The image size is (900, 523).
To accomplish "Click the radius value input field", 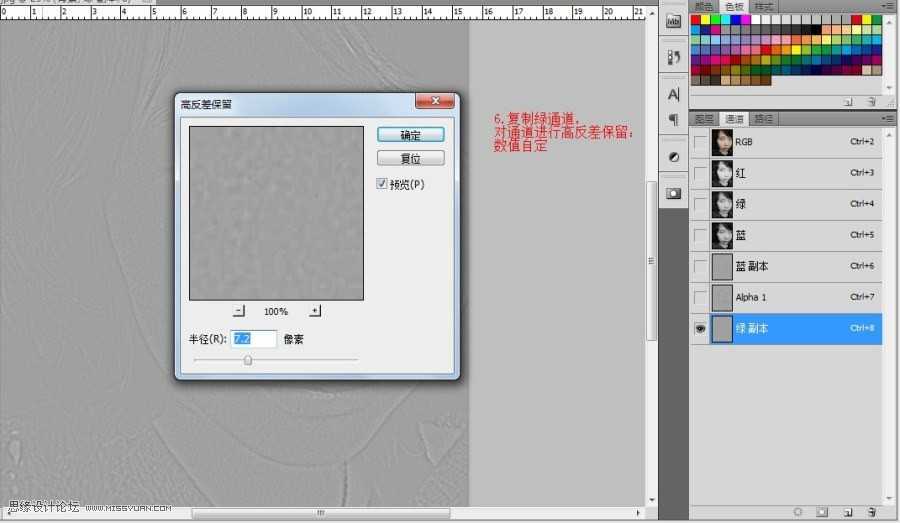I will tap(254, 339).
